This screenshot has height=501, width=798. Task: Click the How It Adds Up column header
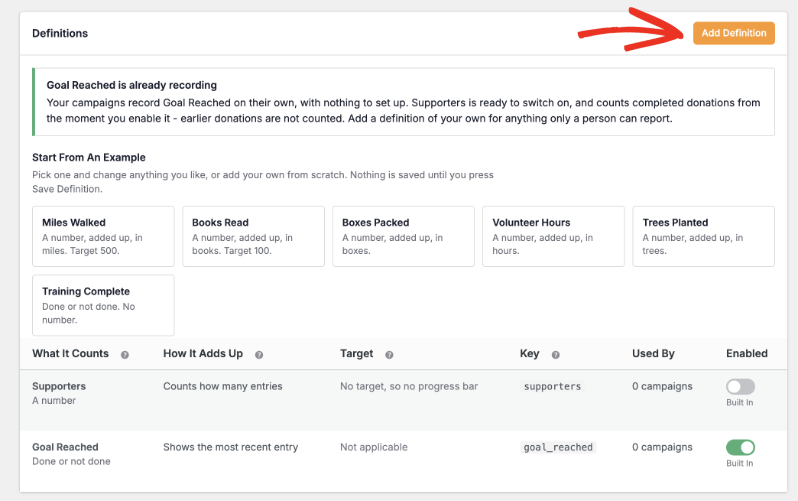coord(203,353)
